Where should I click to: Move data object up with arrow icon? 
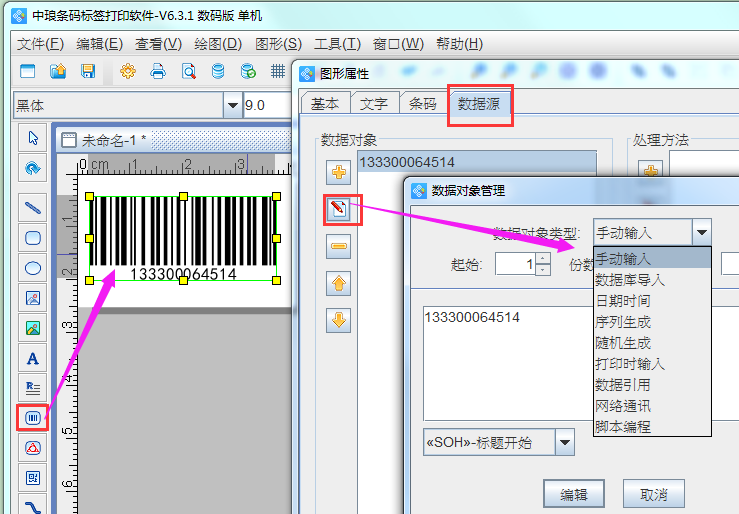pyautogui.click(x=340, y=283)
